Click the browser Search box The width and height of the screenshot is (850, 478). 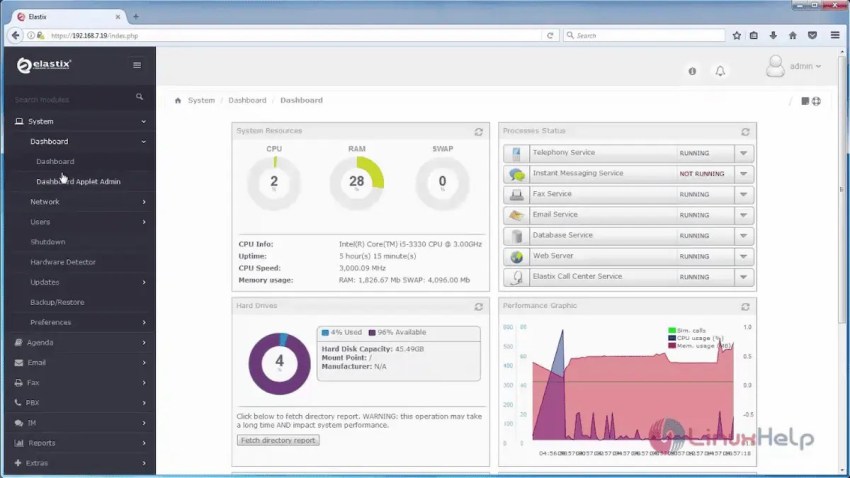644,35
